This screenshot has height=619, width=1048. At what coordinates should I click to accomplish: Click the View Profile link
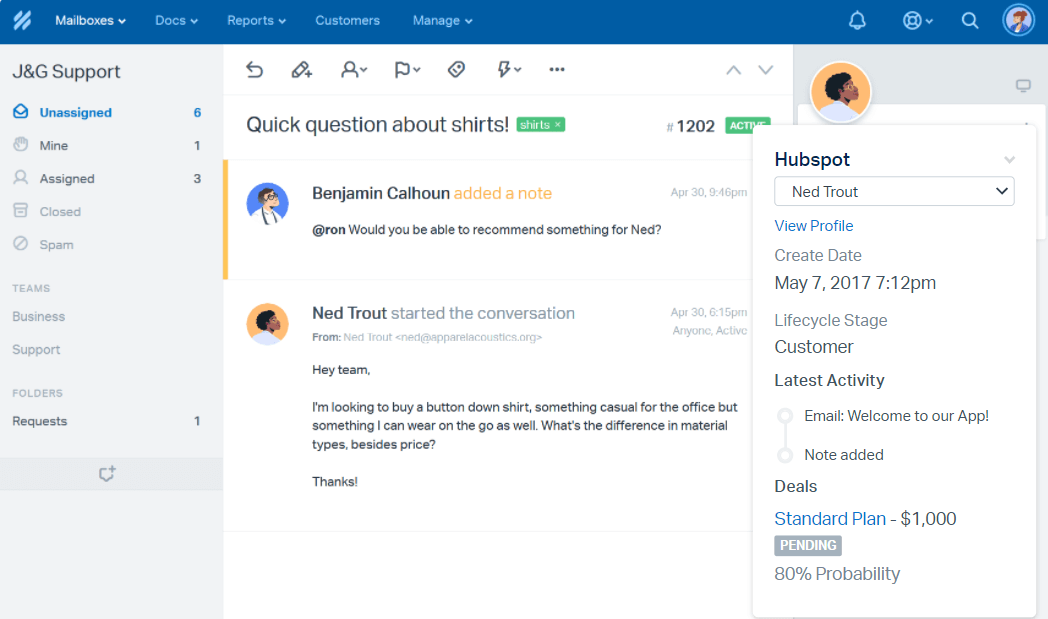[x=813, y=226]
